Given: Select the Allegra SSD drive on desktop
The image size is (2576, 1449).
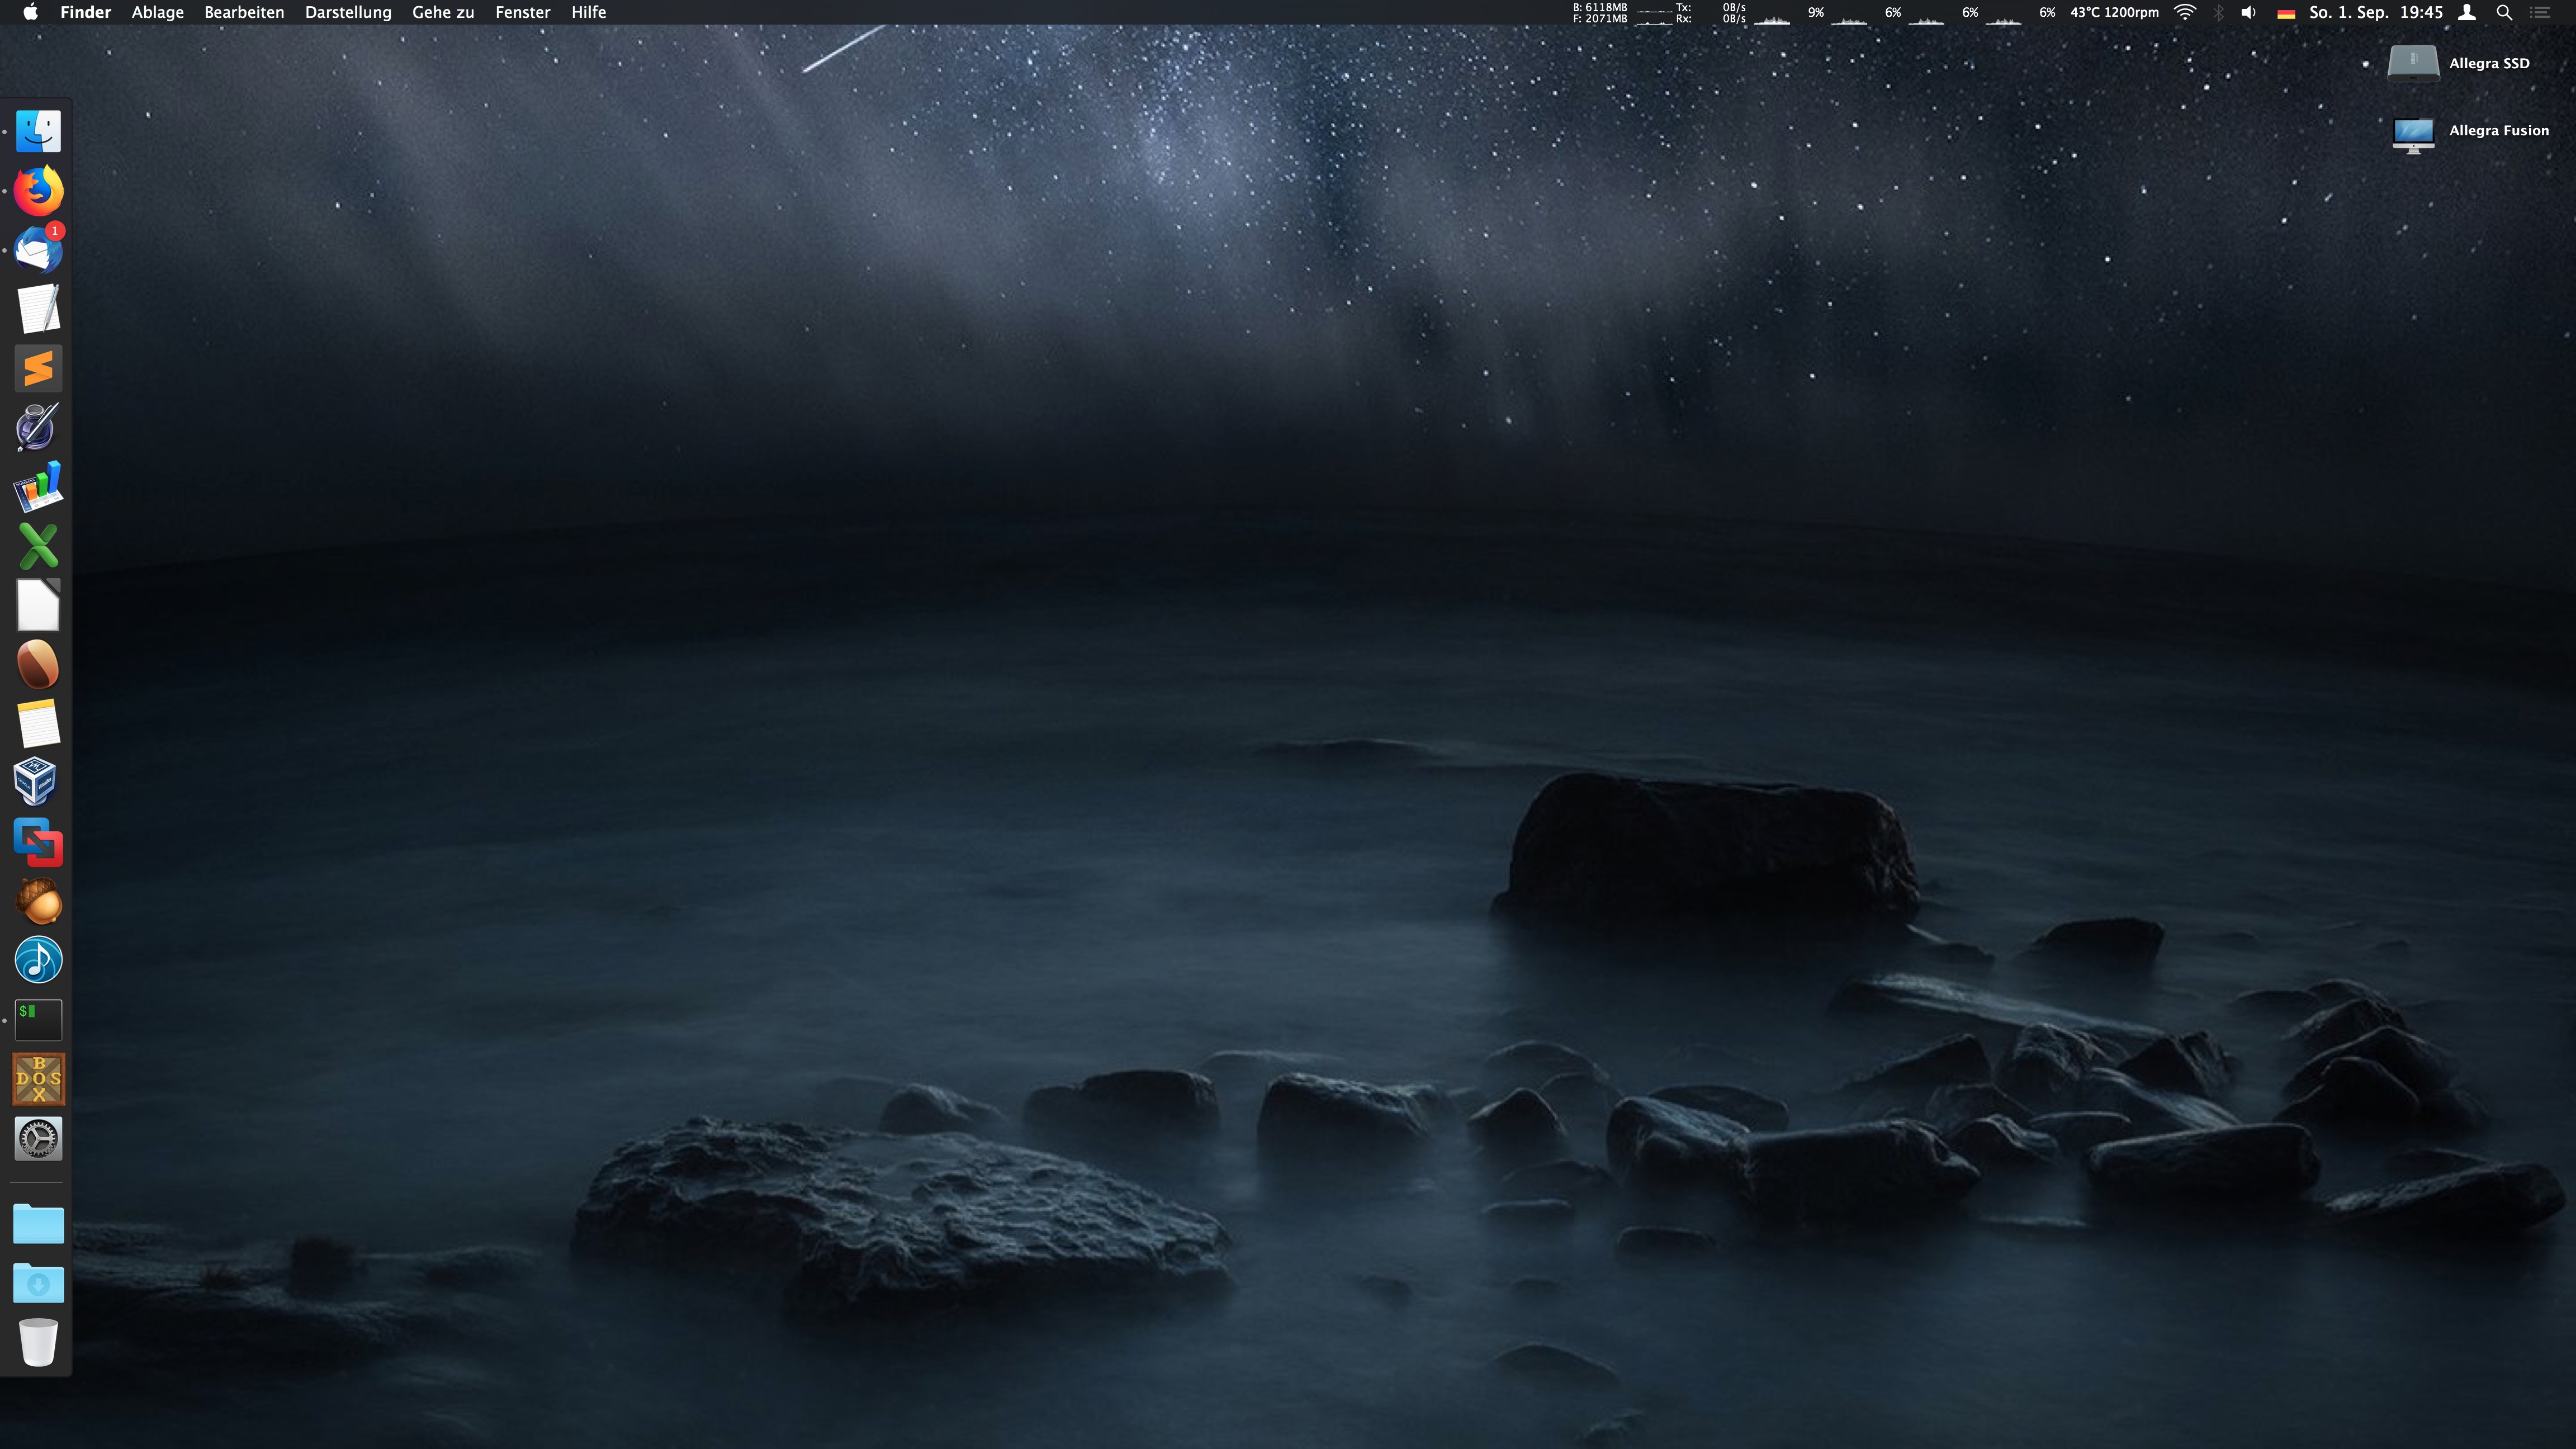Looking at the screenshot, I should coord(2413,63).
